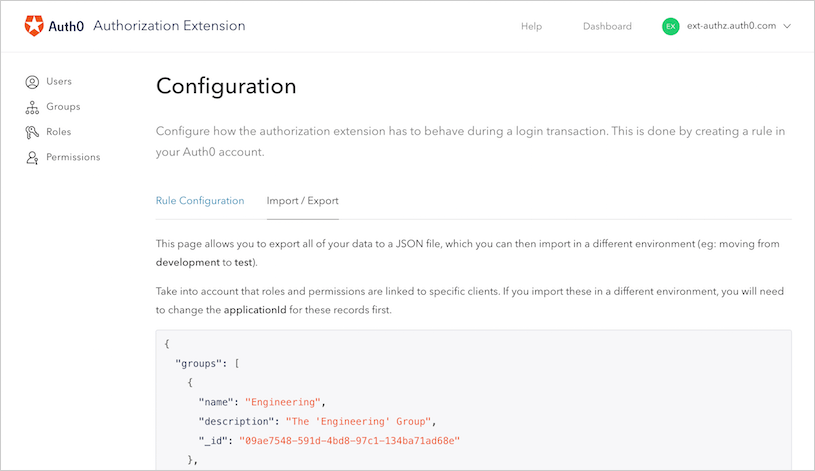Click the _id value 09ae7548-591d-4bd8-97c1-134ba71ad68e
The height and width of the screenshot is (471, 815).
click(349, 441)
